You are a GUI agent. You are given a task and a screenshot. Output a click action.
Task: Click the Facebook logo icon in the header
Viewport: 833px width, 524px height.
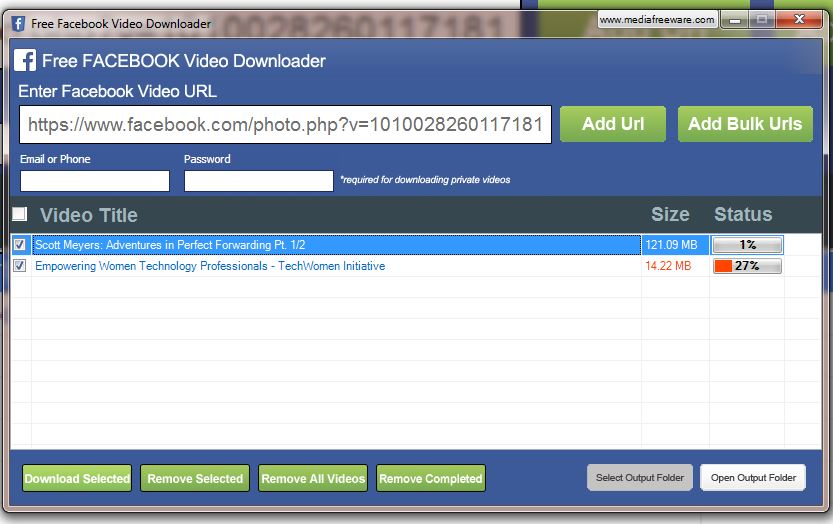[x=25, y=61]
